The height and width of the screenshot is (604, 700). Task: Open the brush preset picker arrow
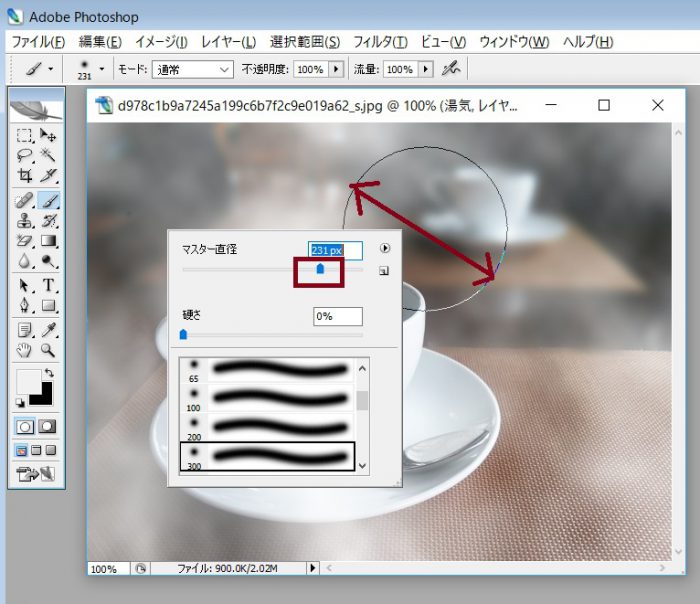pos(102,69)
